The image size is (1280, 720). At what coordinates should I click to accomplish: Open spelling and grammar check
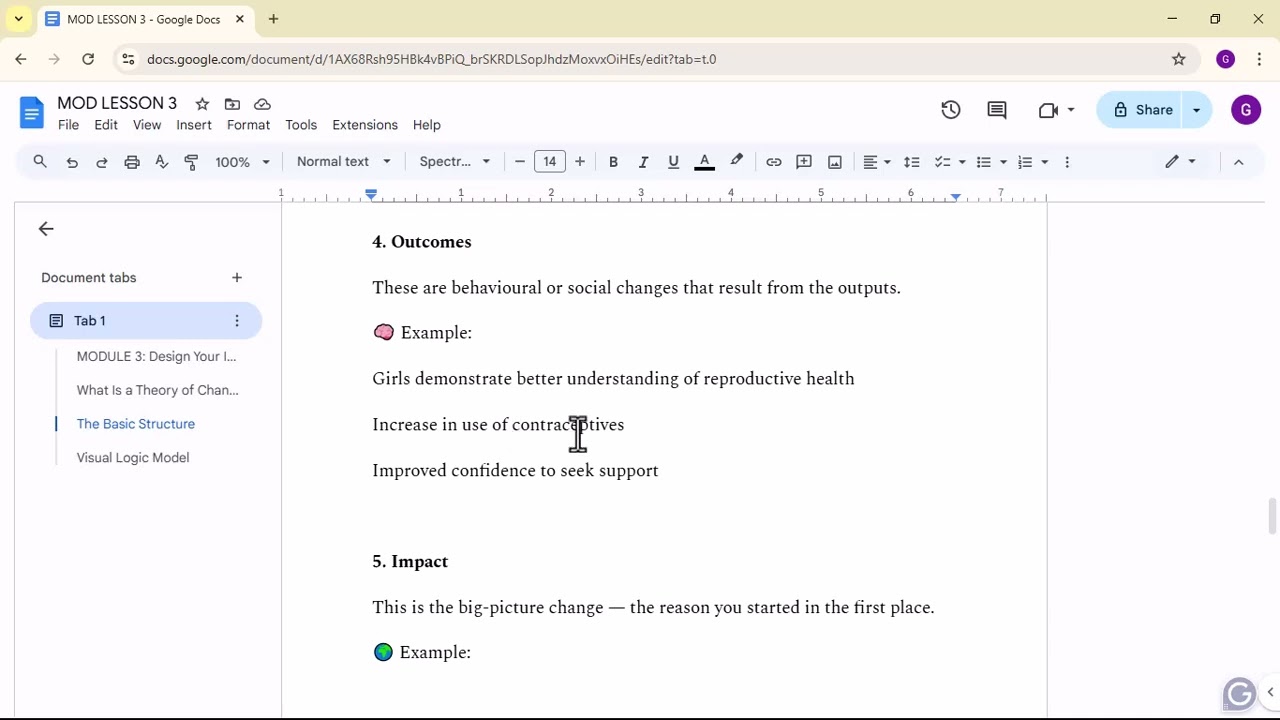click(161, 162)
